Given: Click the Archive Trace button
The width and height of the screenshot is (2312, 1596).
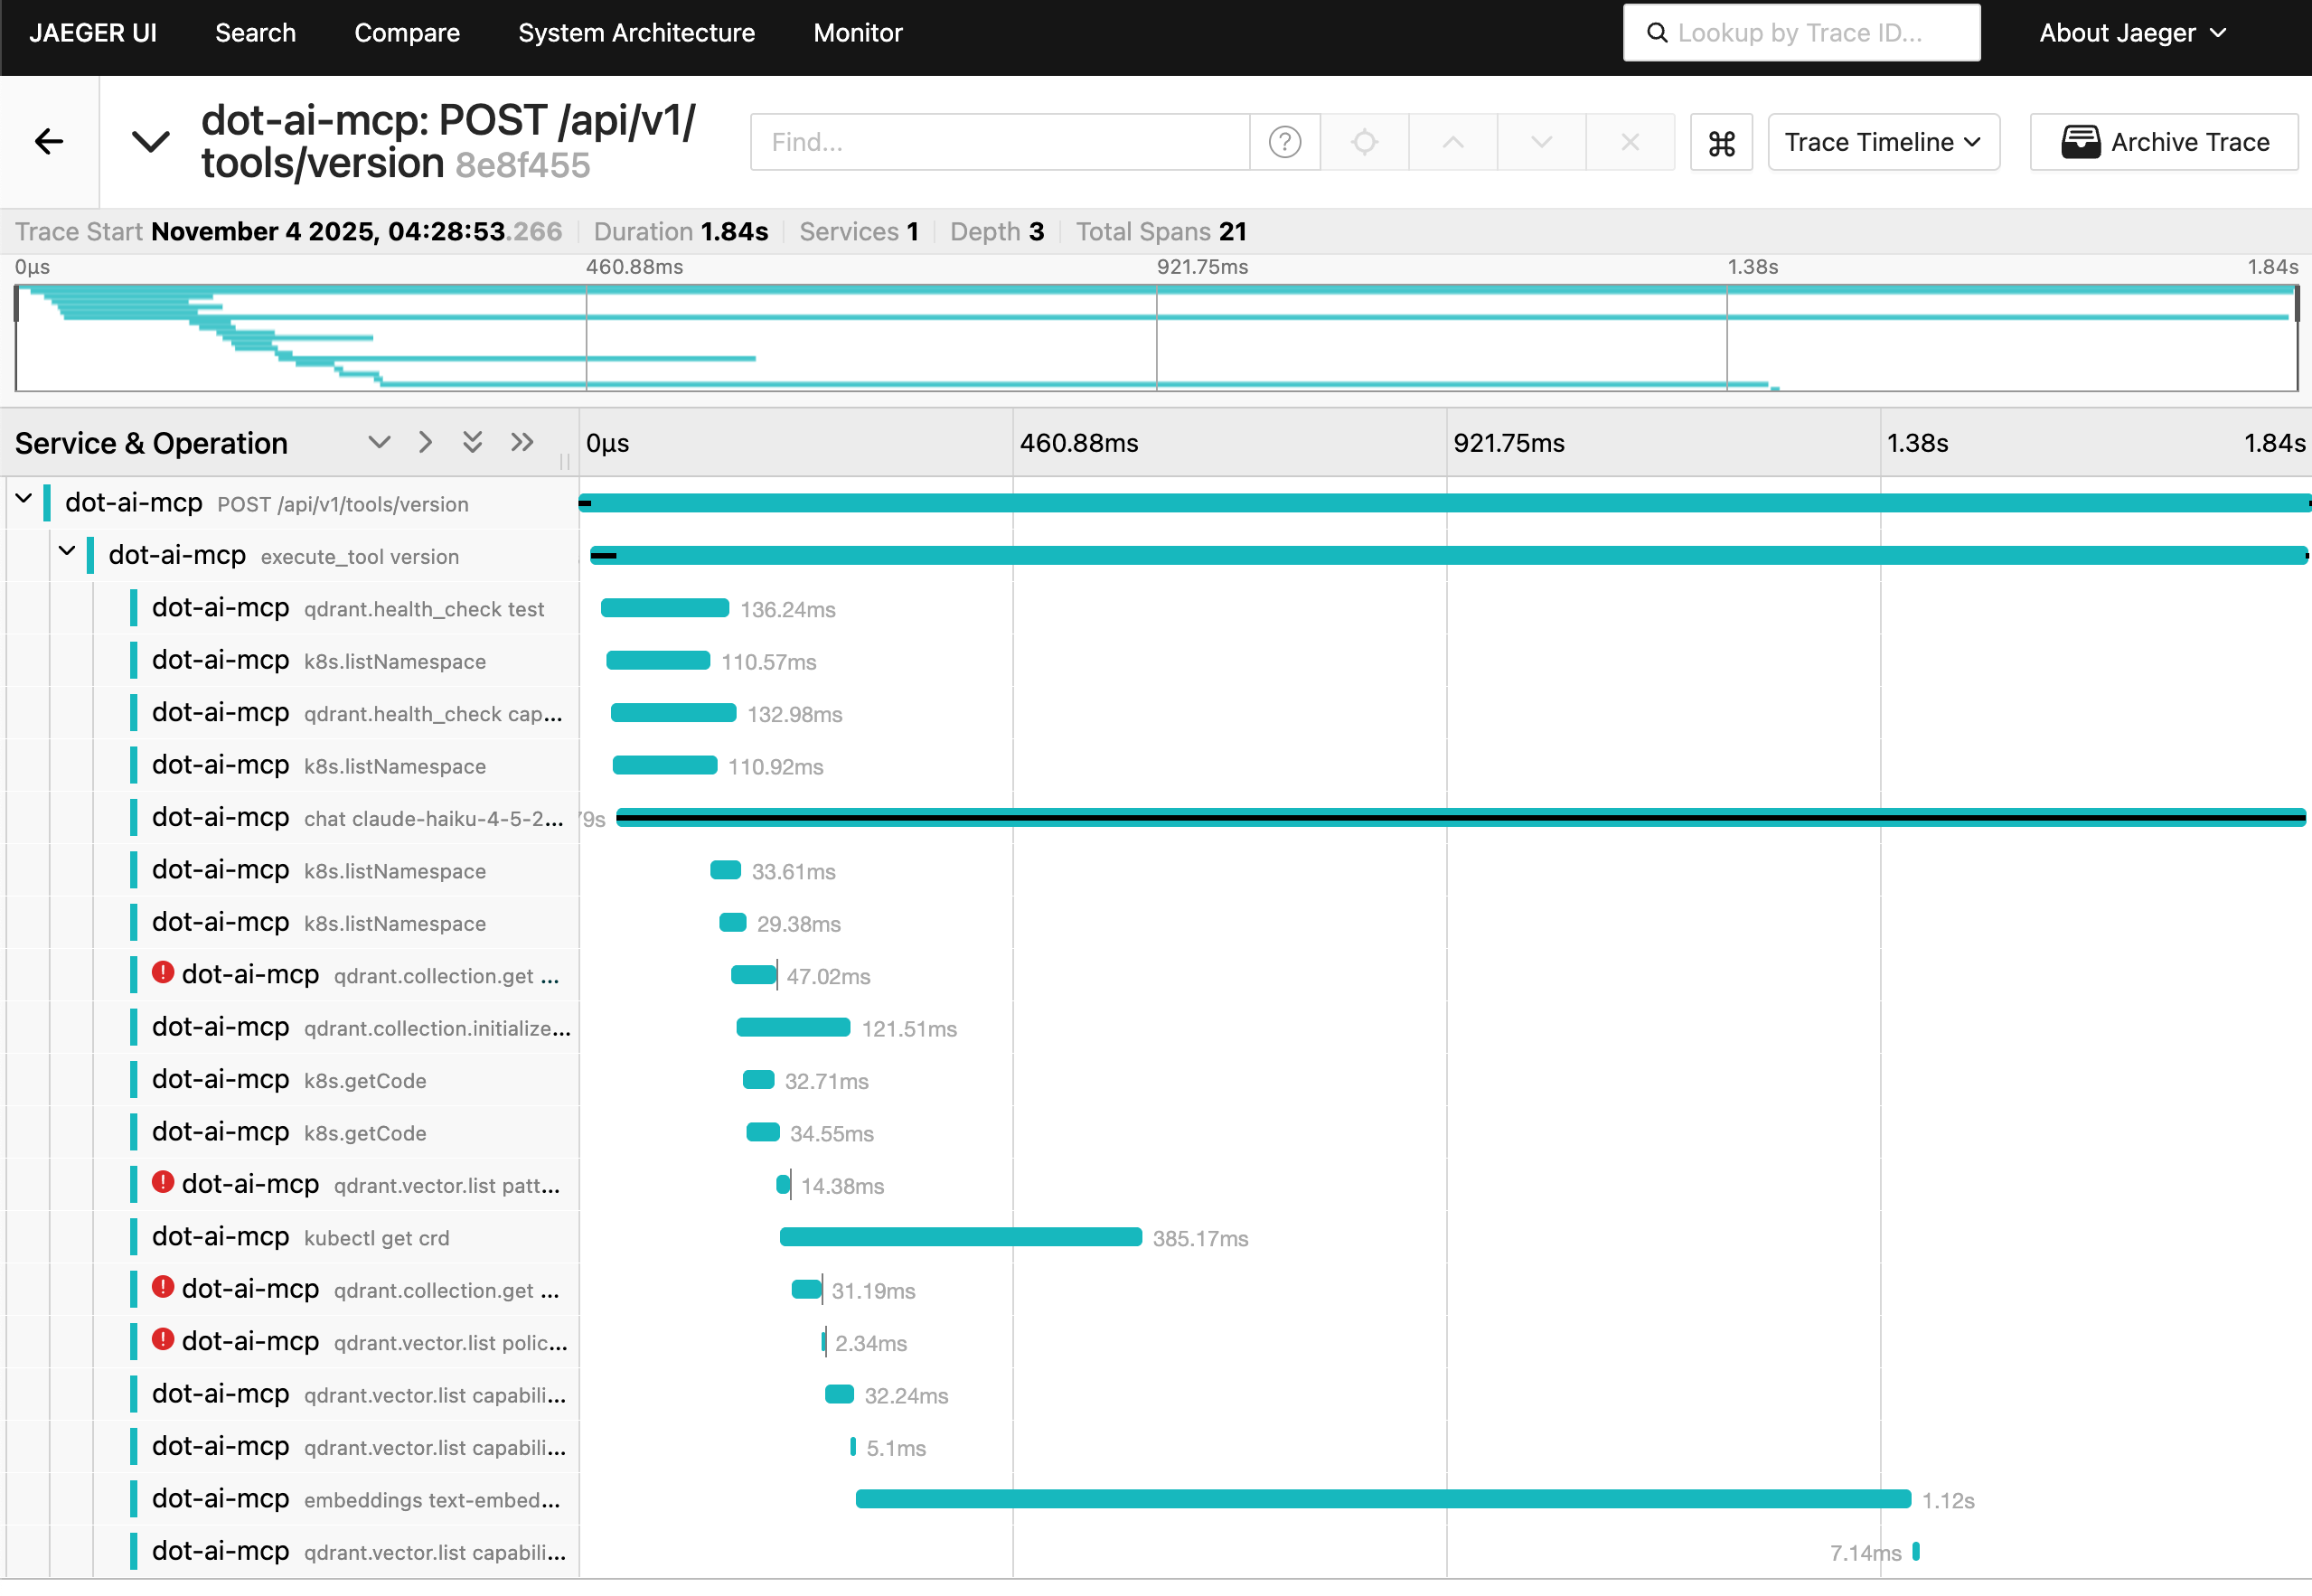Looking at the screenshot, I should tap(2165, 142).
